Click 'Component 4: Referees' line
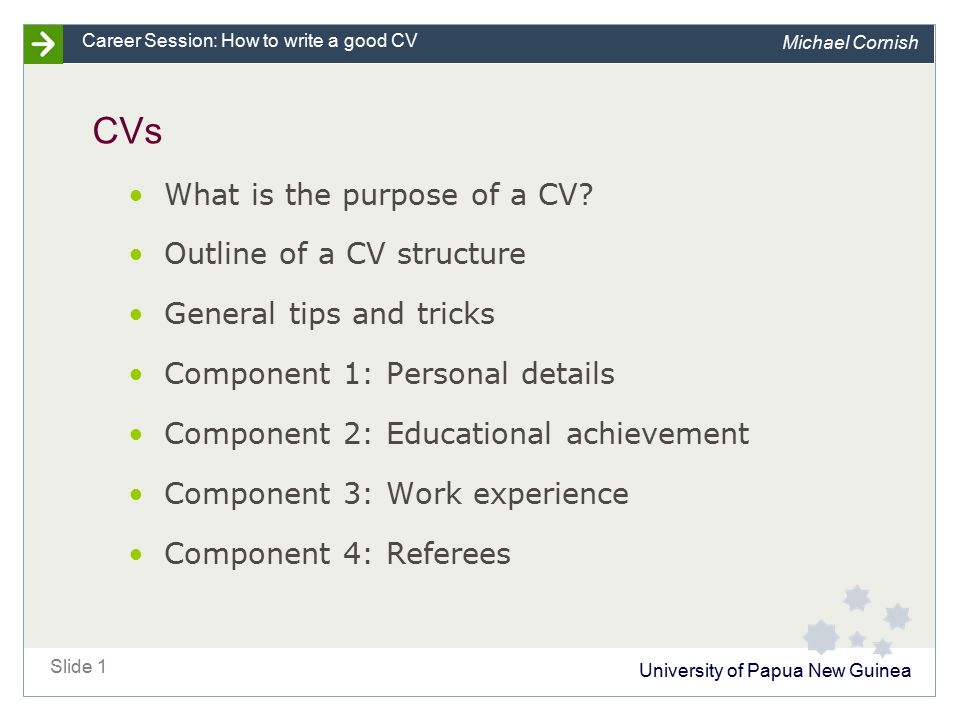The image size is (960, 720). click(337, 553)
